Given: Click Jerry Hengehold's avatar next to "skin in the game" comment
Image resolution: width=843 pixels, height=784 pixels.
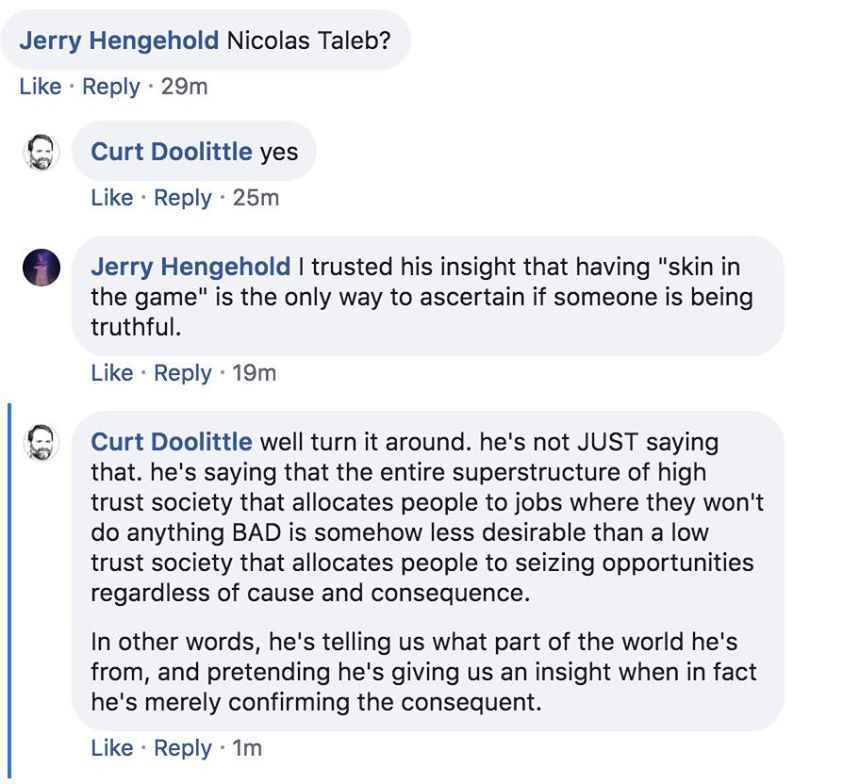Looking at the screenshot, I should point(41,267).
